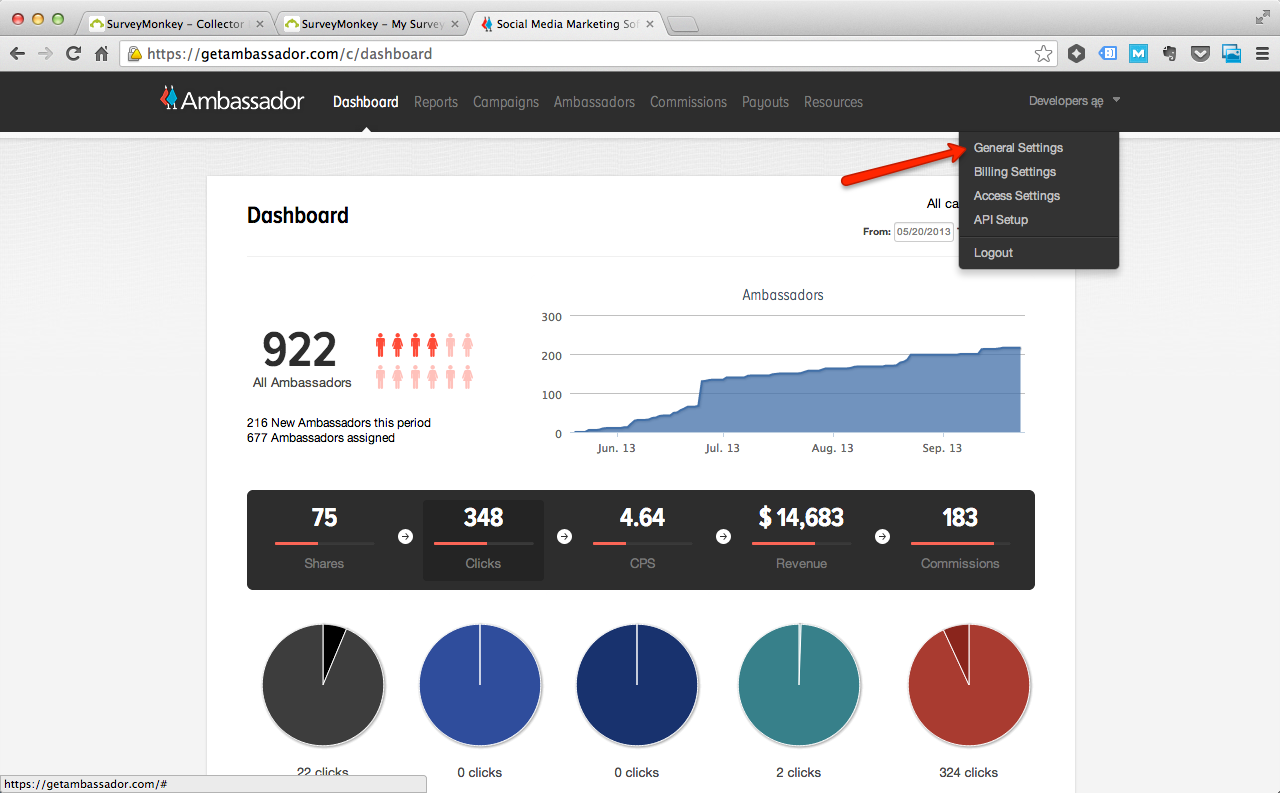Click the Ambassador logo in header

(x=232, y=99)
